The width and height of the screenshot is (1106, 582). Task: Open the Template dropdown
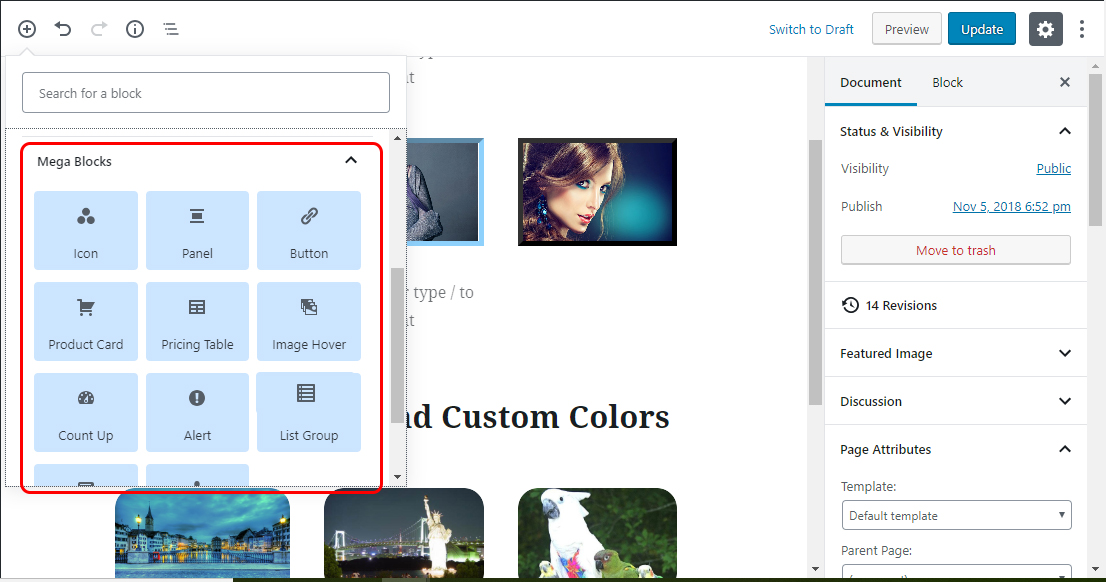pyautogui.click(x=956, y=516)
